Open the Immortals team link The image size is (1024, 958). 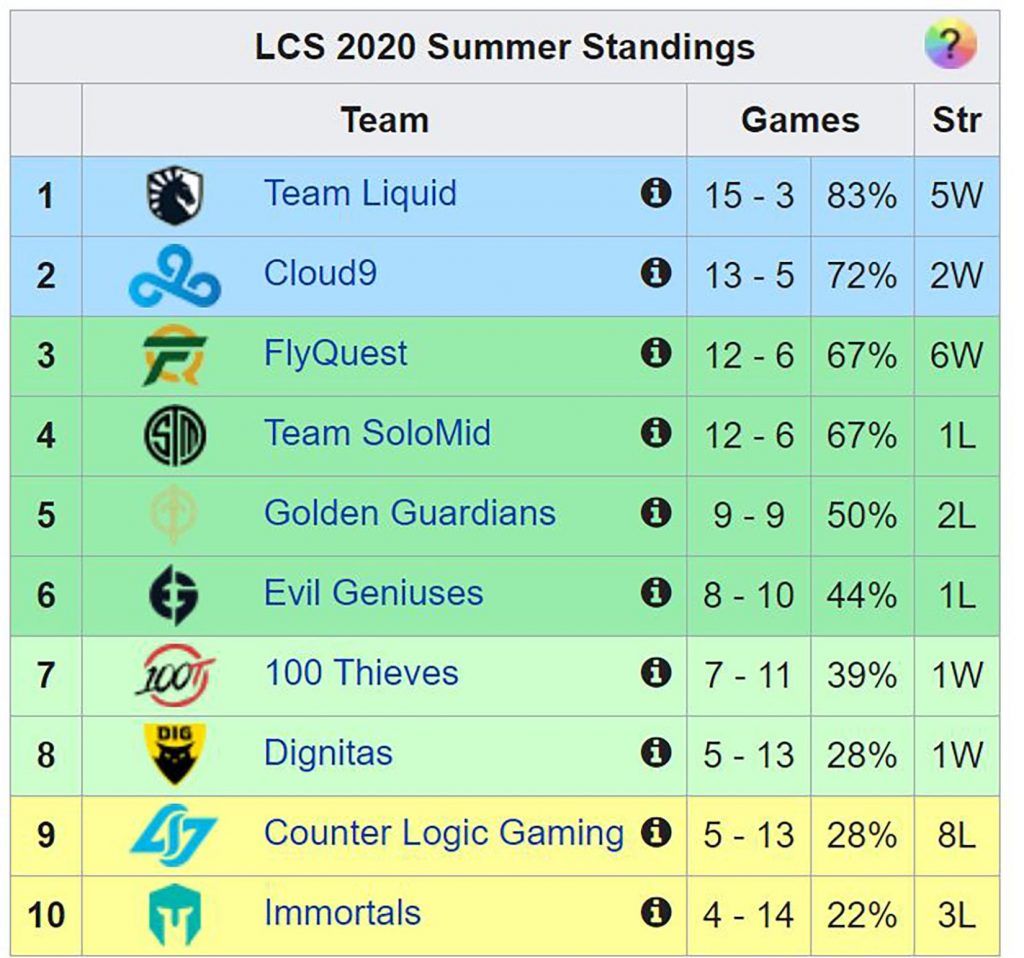pos(342,913)
